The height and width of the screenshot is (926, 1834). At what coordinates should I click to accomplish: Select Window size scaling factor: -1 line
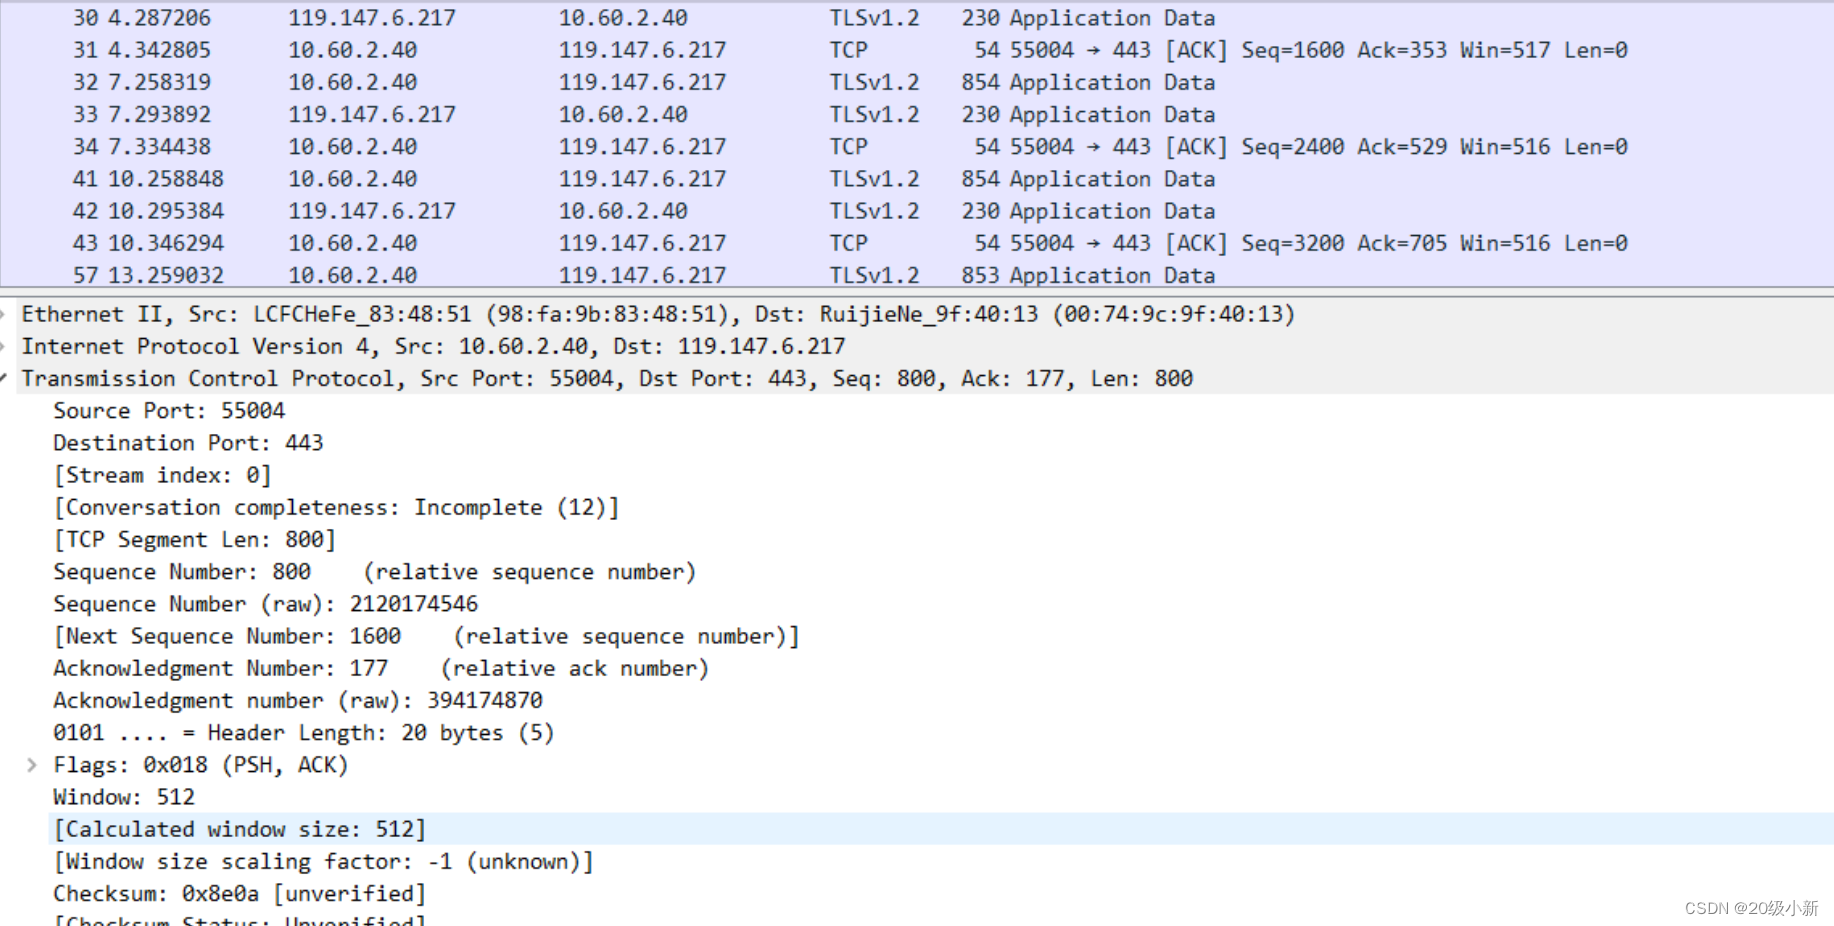click(323, 861)
